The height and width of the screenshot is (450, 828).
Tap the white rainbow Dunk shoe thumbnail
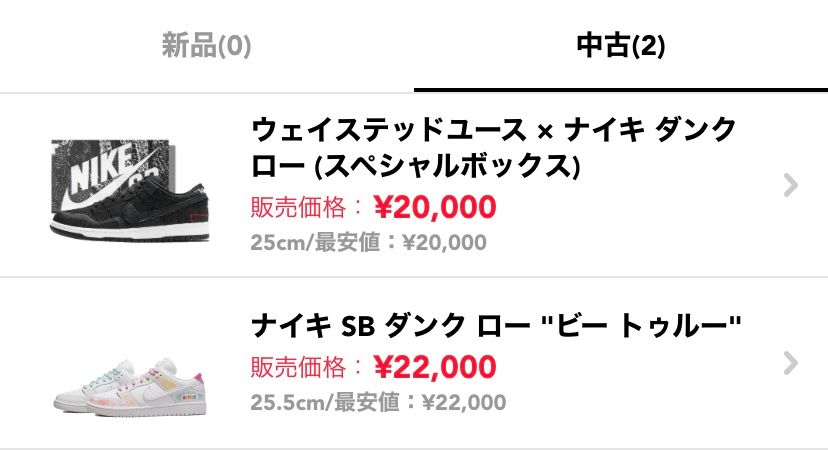[x=129, y=387]
